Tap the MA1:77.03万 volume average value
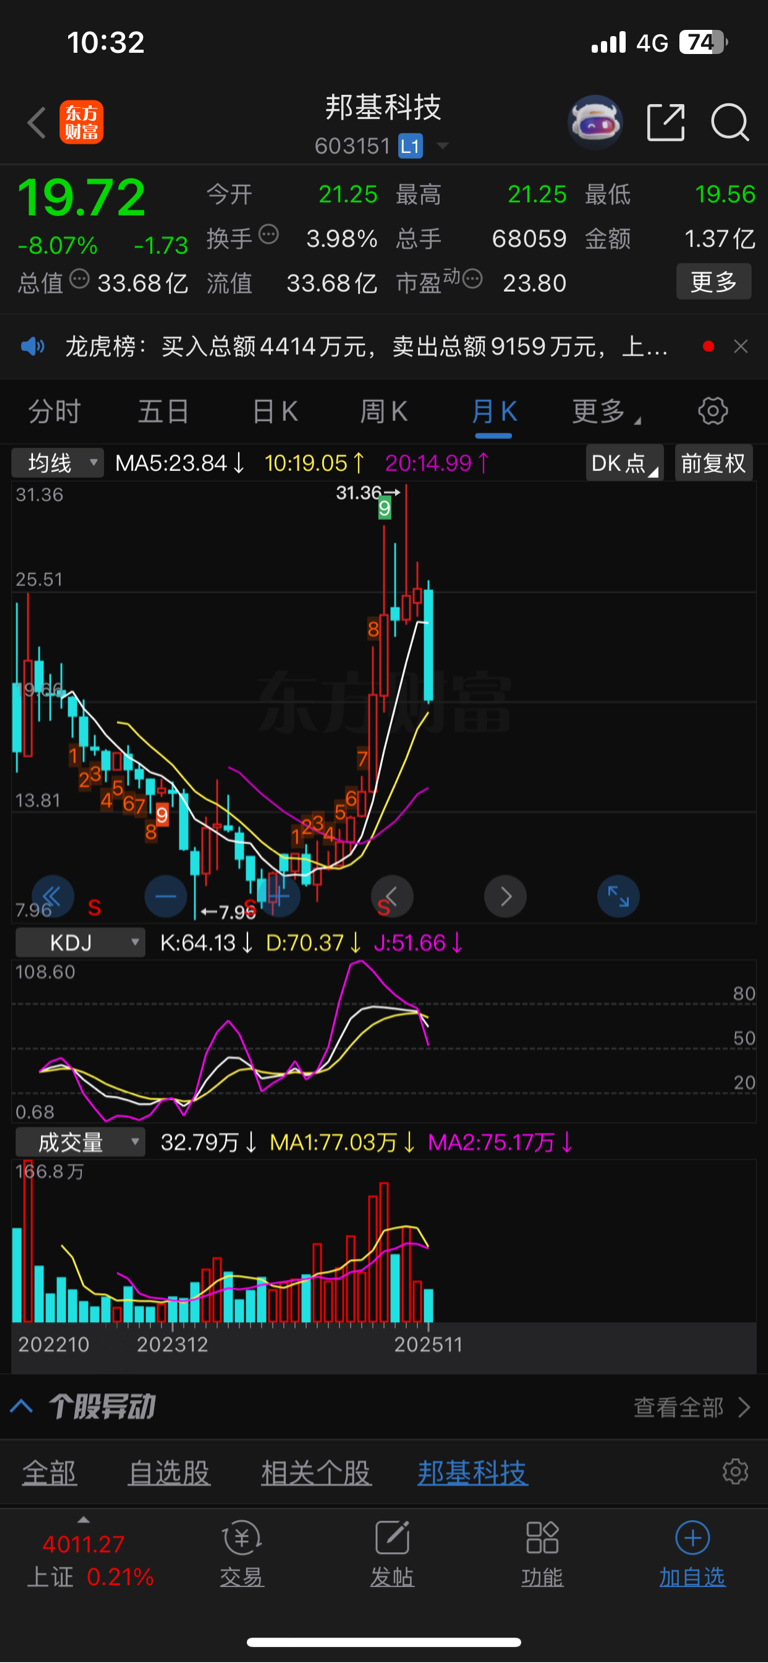768x1663 pixels. [343, 1142]
